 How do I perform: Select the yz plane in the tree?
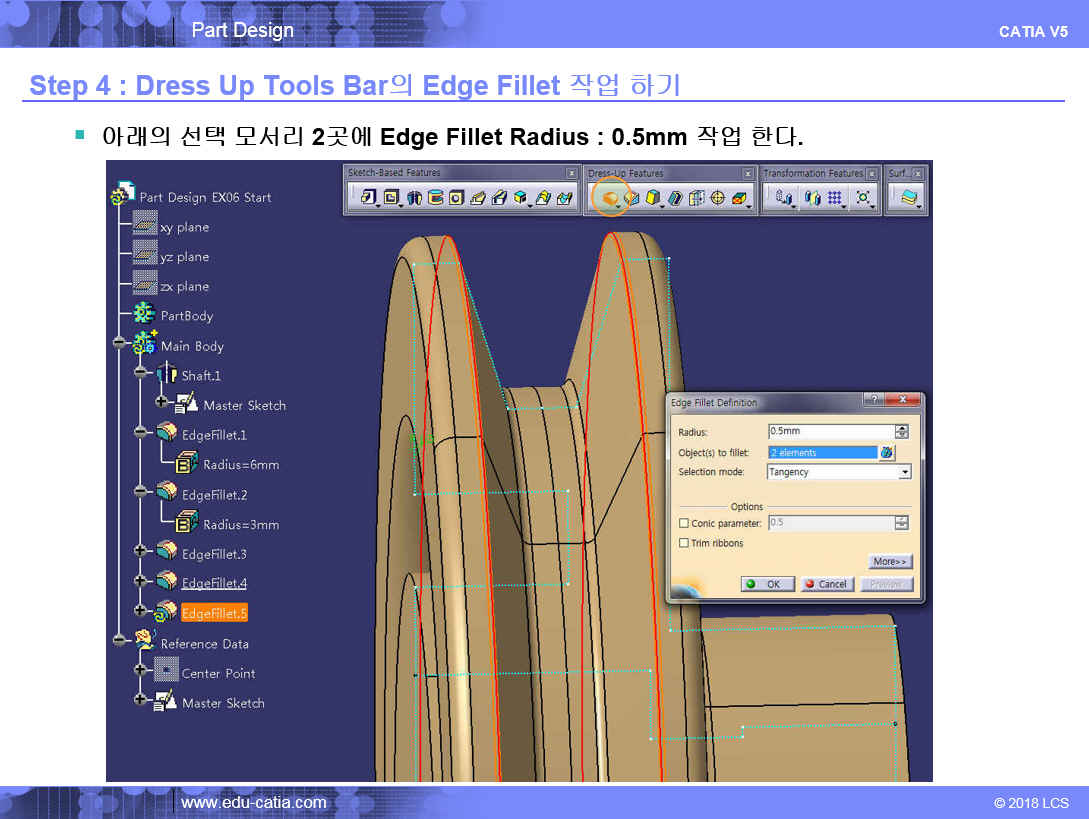184,257
